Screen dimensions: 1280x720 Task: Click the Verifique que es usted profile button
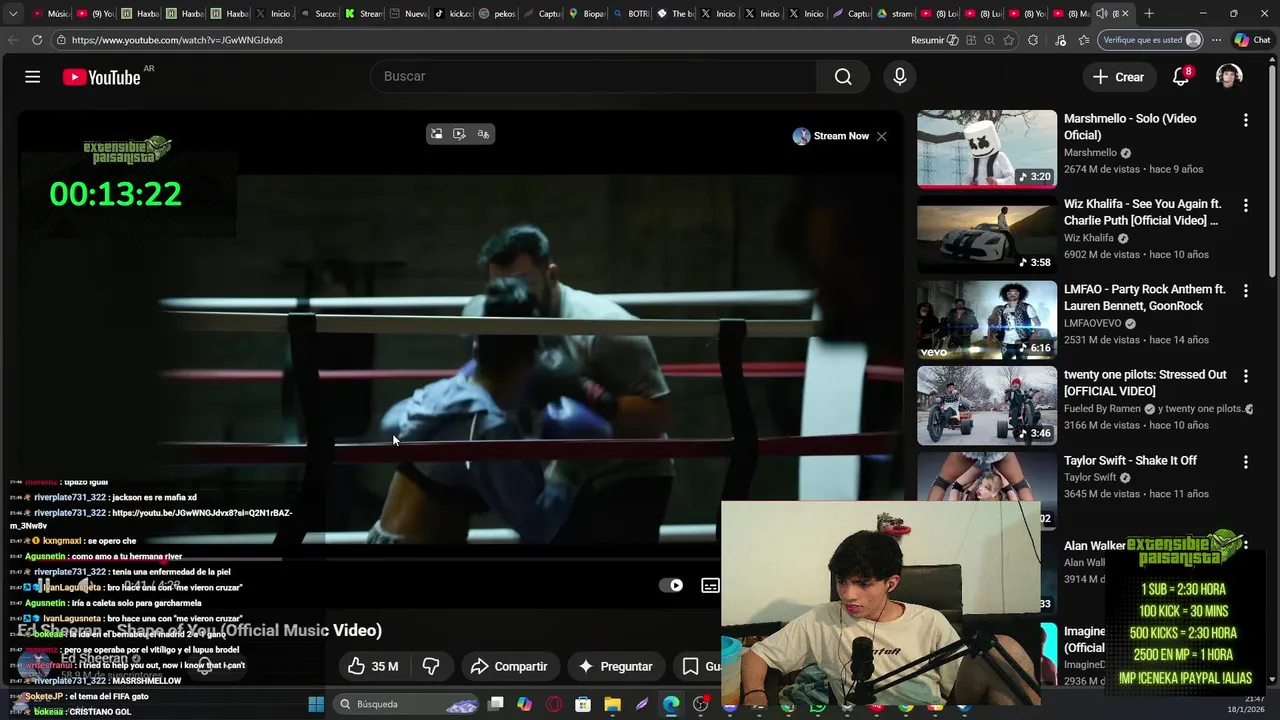pos(1150,40)
